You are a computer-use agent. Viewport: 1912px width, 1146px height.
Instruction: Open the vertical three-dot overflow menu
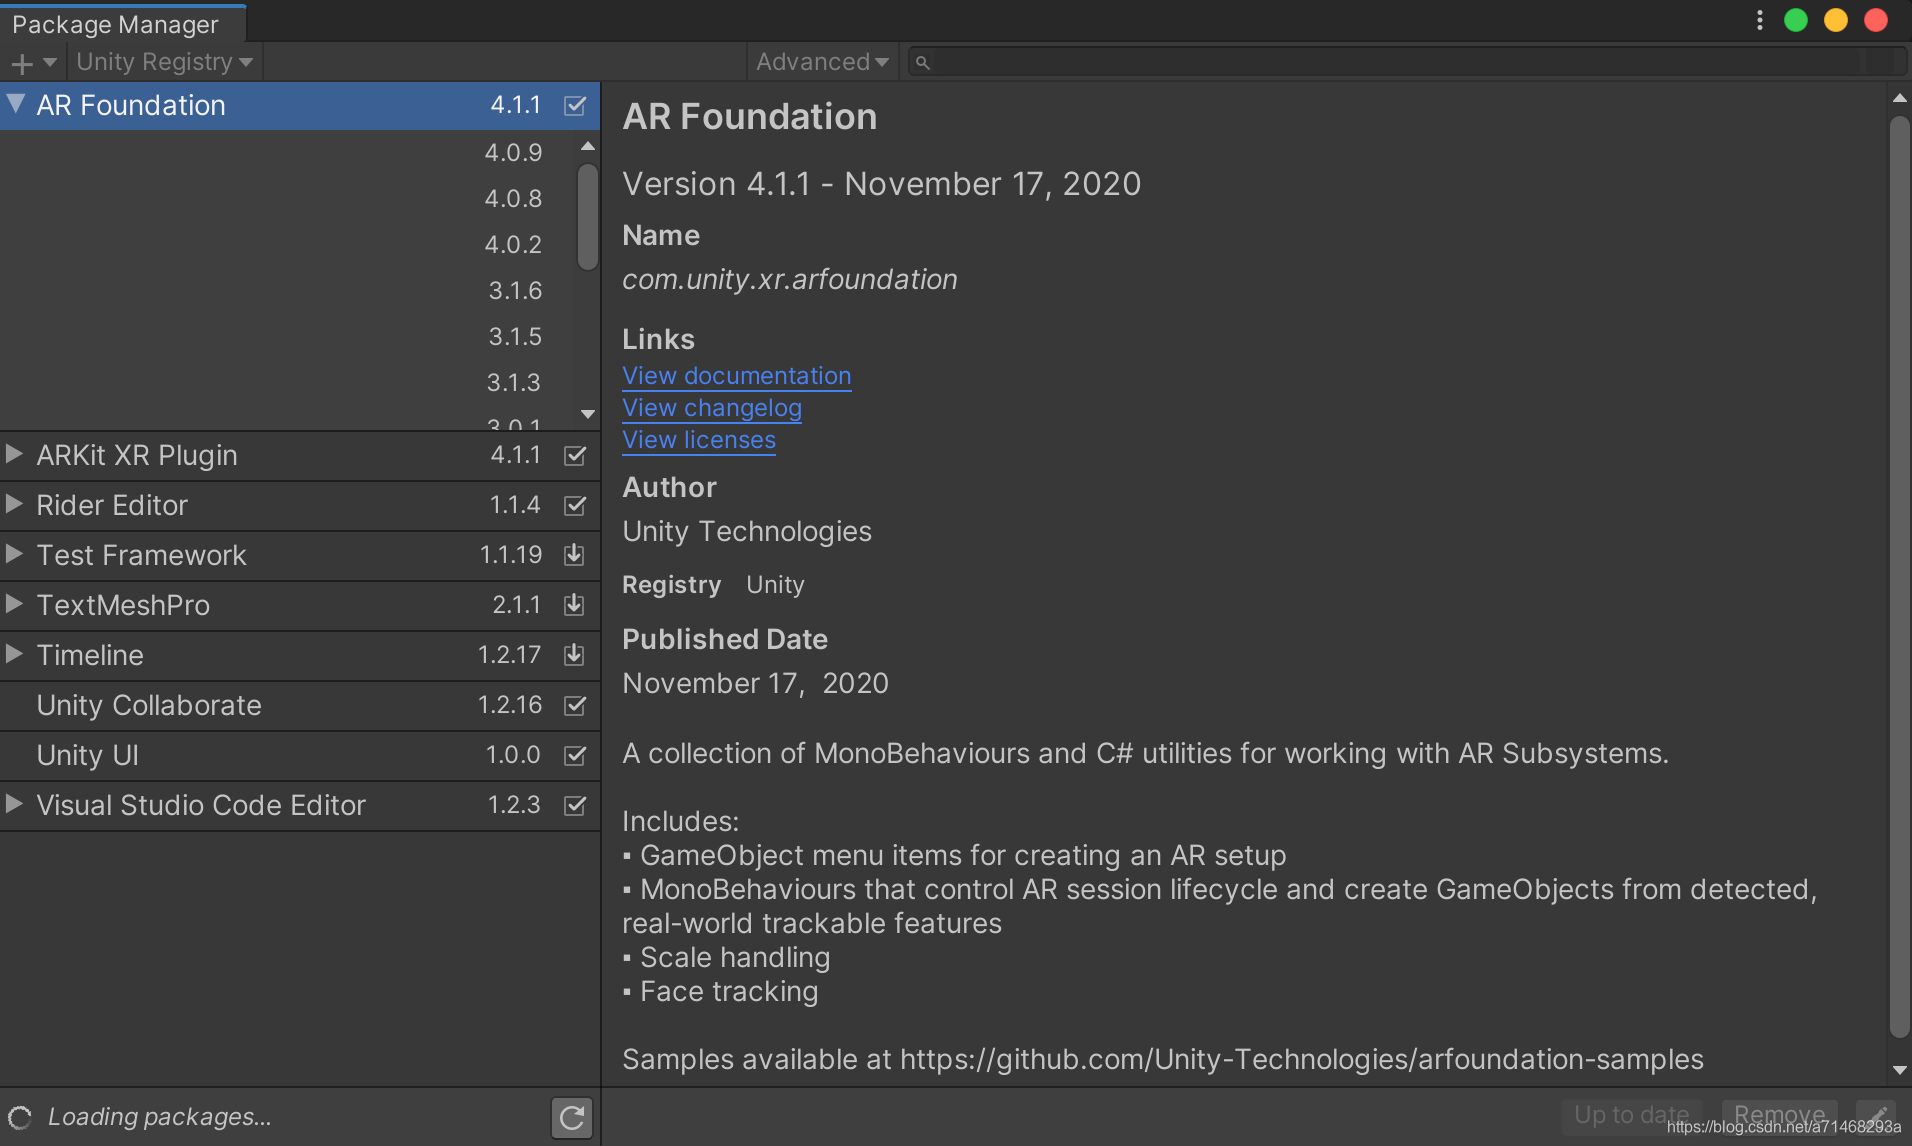click(1758, 20)
